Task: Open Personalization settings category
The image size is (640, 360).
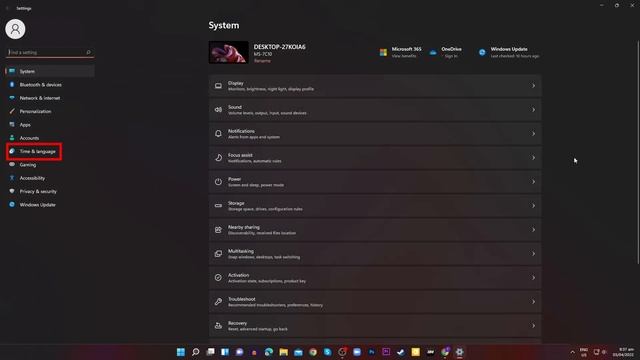Action: click(35, 111)
